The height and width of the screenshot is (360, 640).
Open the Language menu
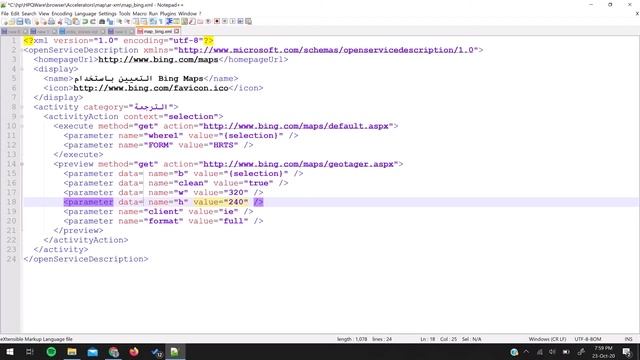point(85,13)
